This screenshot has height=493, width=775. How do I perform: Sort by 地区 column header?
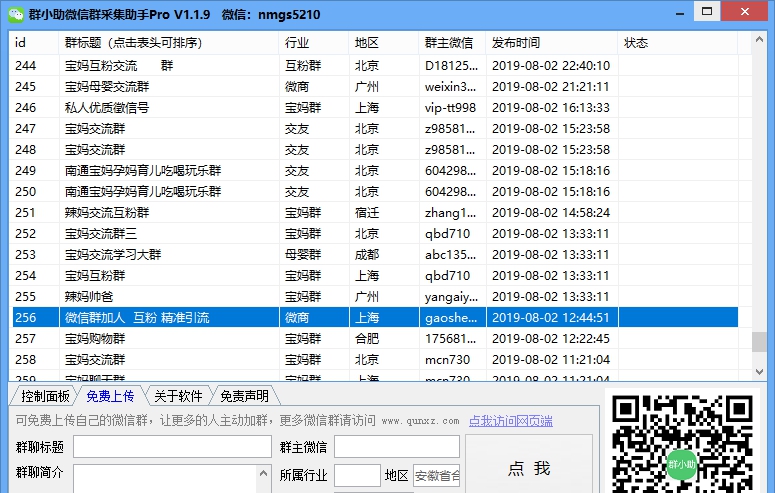384,43
